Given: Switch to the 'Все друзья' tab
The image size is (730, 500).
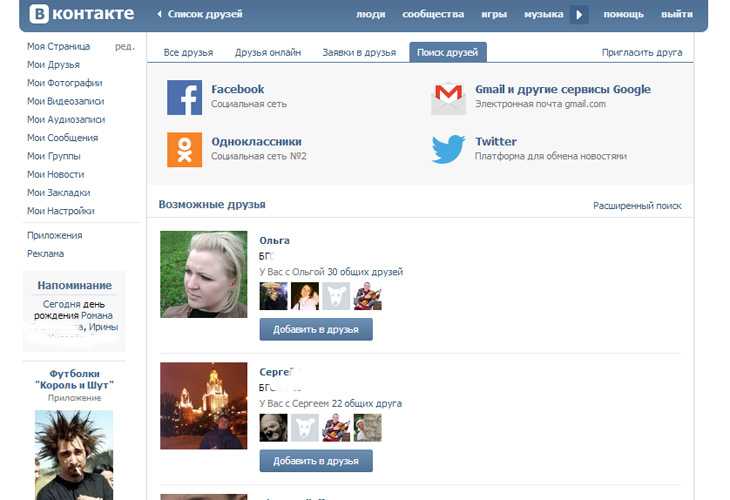Looking at the screenshot, I should (188, 53).
